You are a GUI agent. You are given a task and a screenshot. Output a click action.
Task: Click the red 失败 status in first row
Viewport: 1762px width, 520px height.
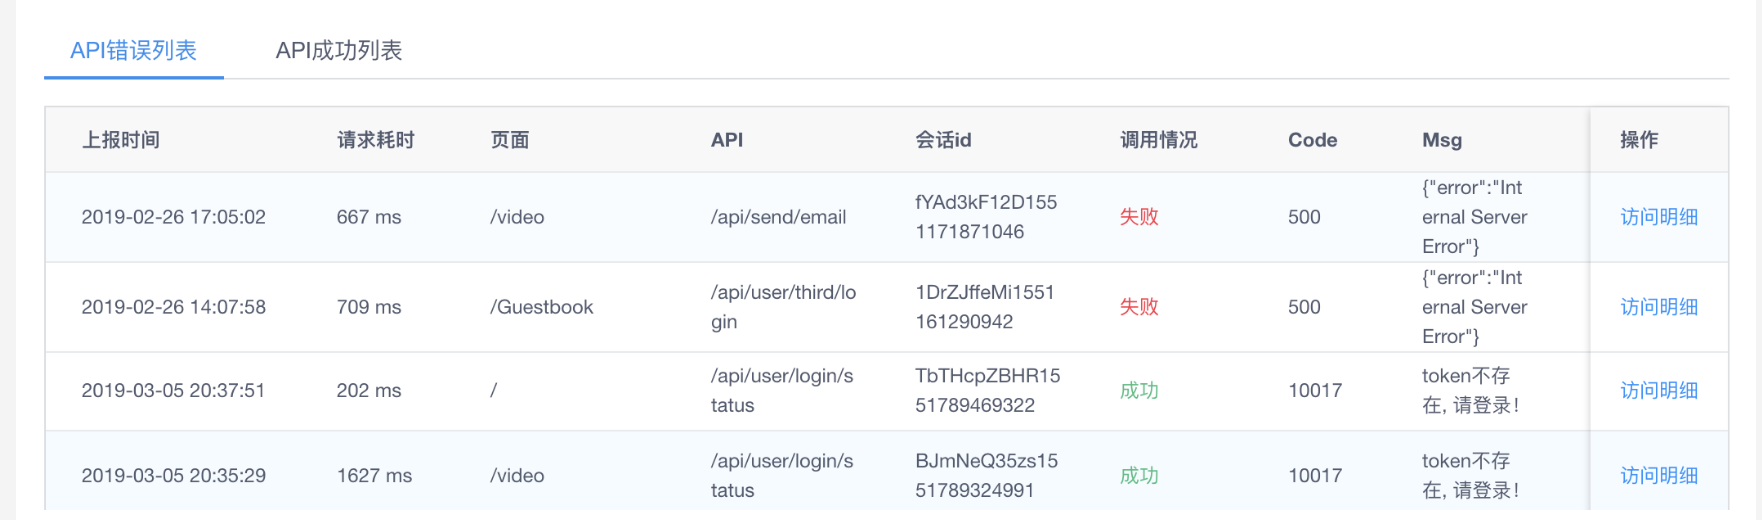[x=1138, y=217]
